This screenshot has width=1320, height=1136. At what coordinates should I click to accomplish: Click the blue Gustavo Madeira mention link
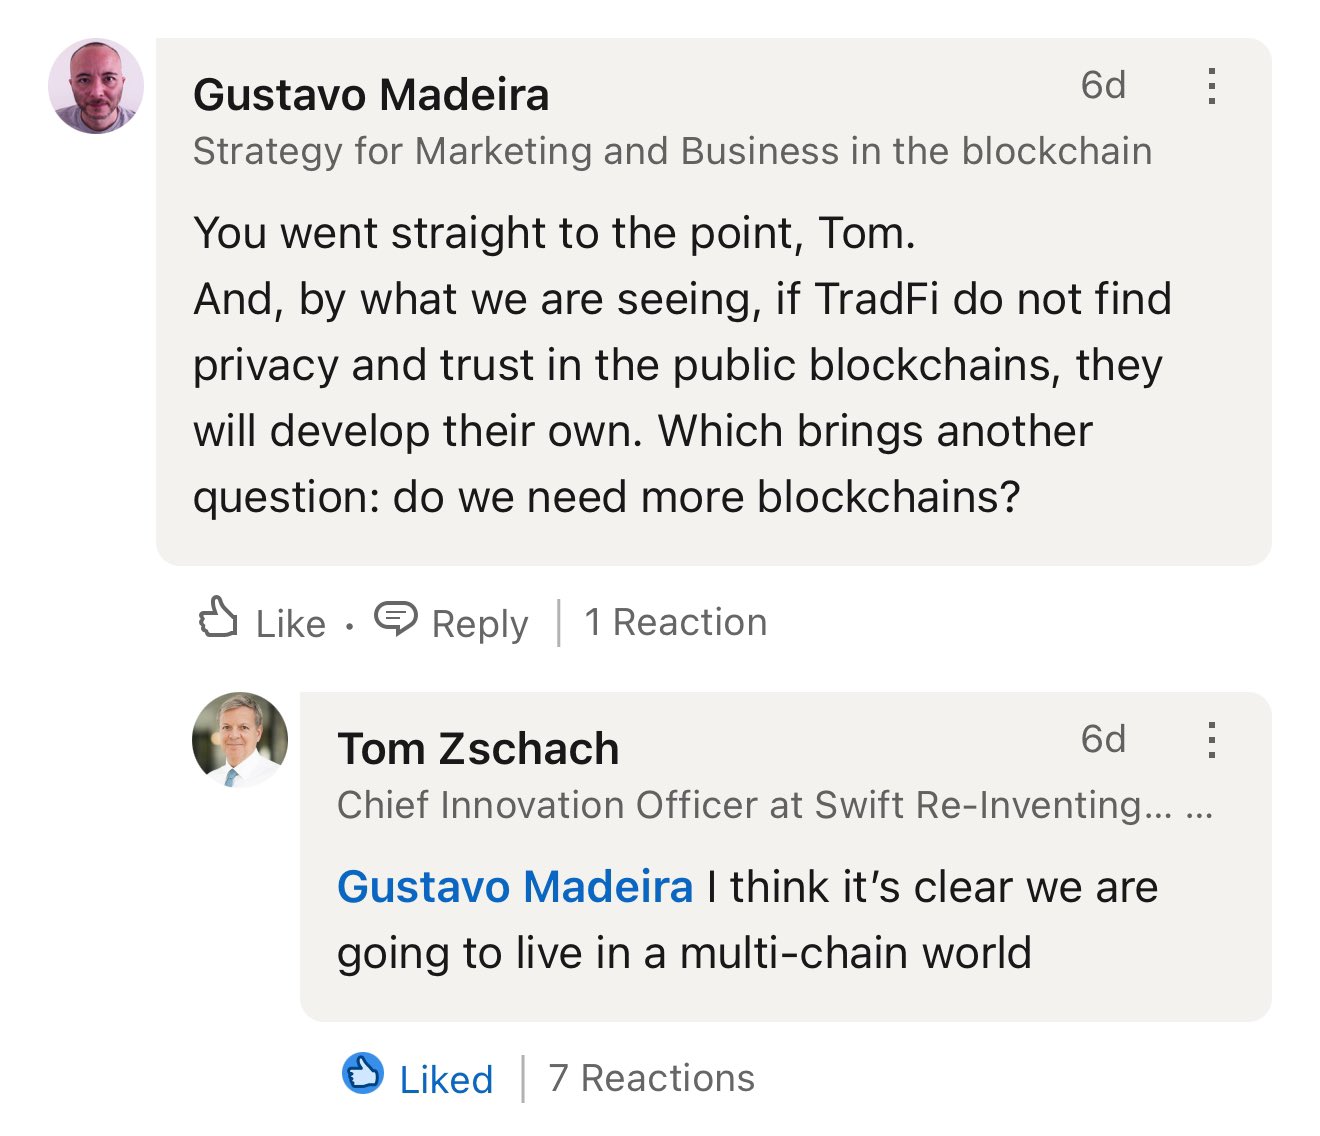click(x=515, y=887)
